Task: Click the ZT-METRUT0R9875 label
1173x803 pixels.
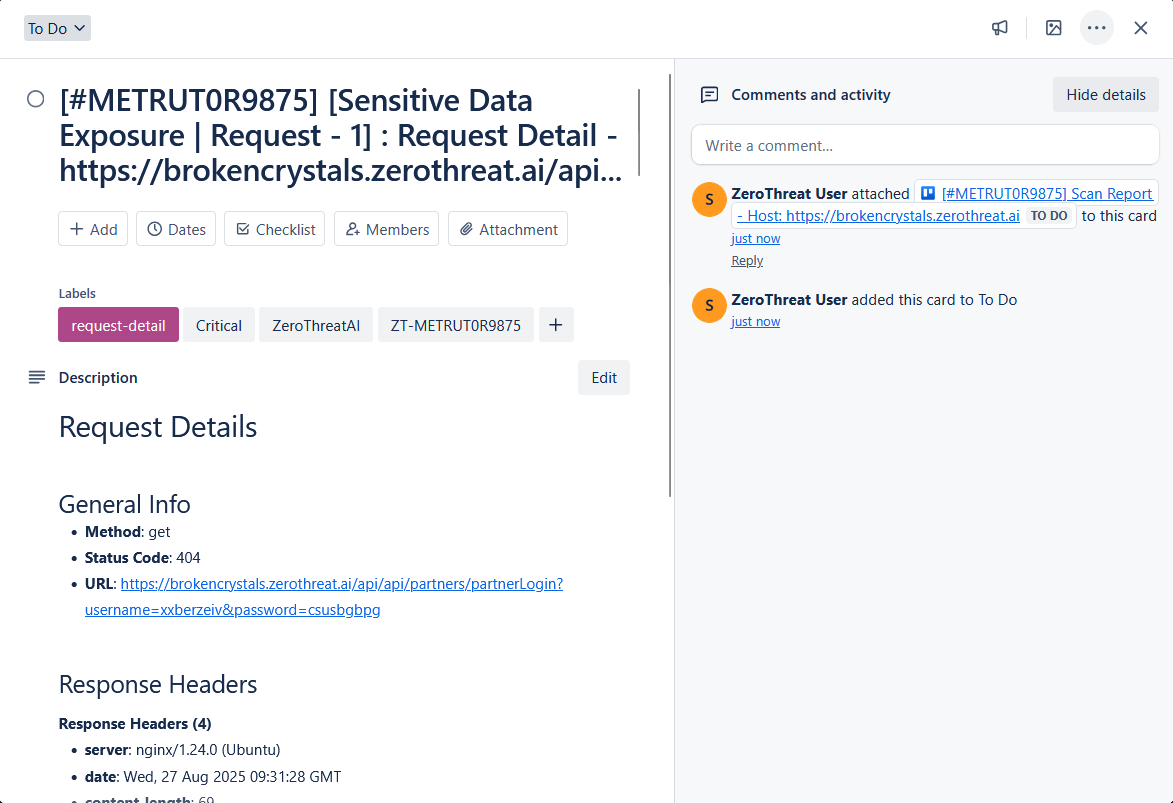Action: (x=455, y=325)
